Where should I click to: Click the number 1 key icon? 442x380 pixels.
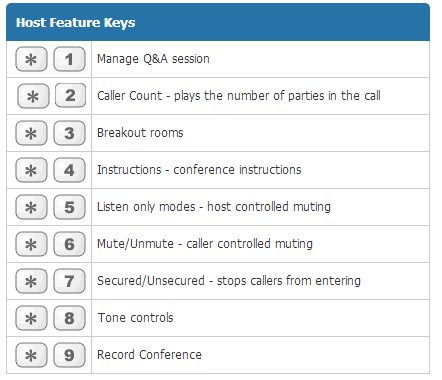(69, 59)
